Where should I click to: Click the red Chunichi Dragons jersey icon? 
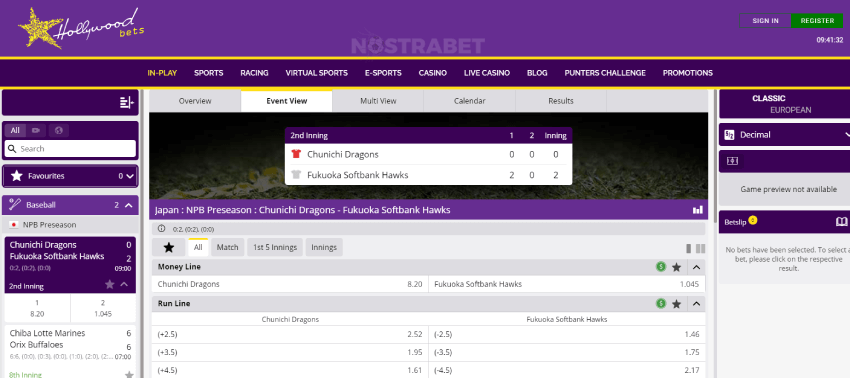(296, 154)
